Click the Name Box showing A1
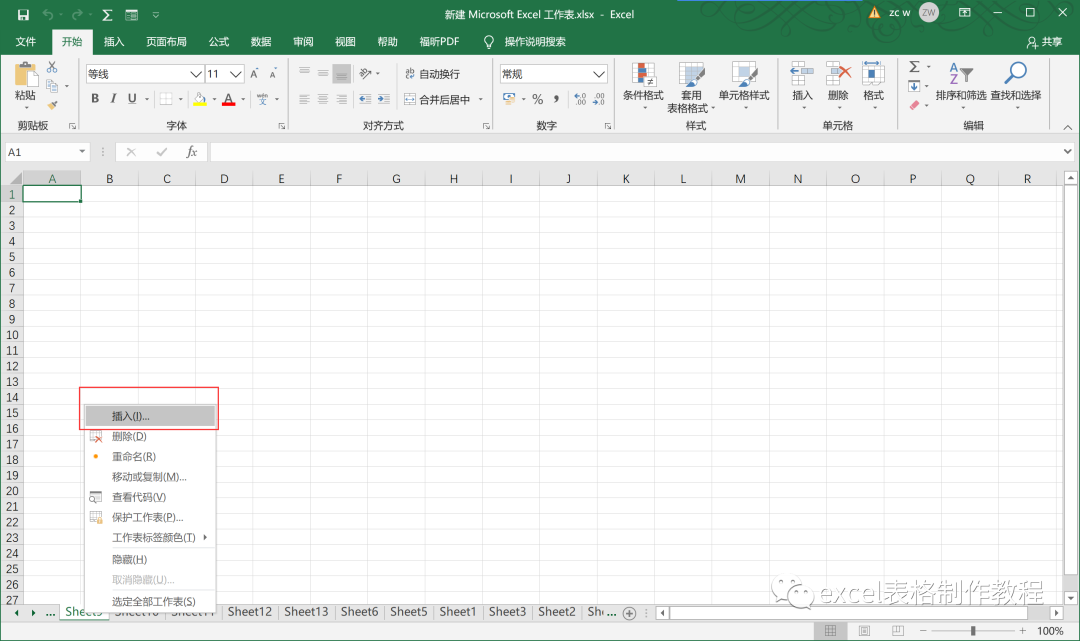This screenshot has height=641, width=1080. (46, 151)
